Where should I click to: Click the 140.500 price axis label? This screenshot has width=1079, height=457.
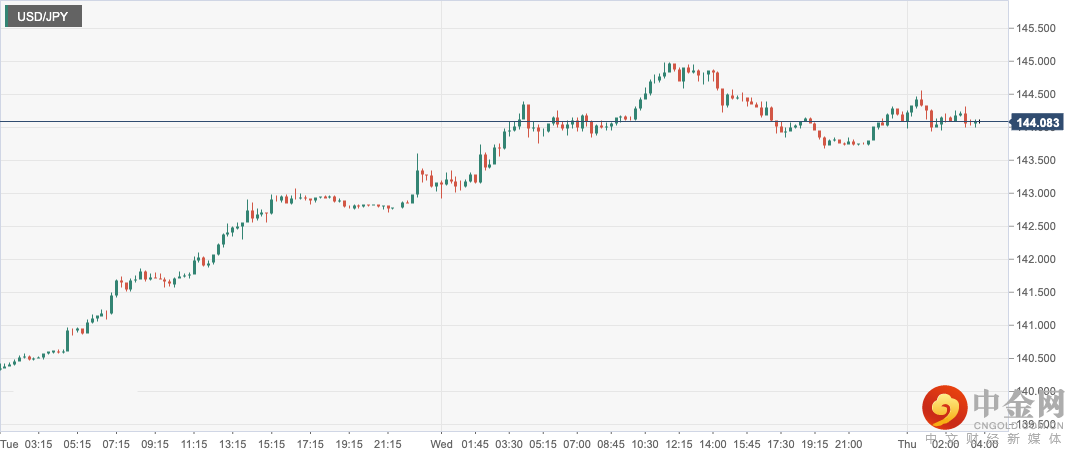pos(1034,359)
